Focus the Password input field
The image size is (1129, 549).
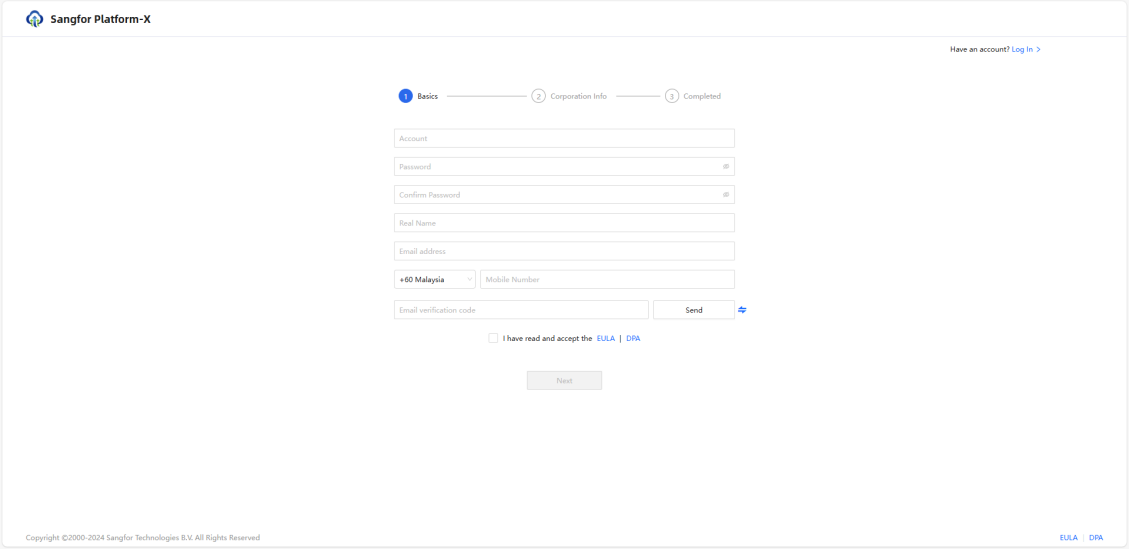[x=564, y=166]
